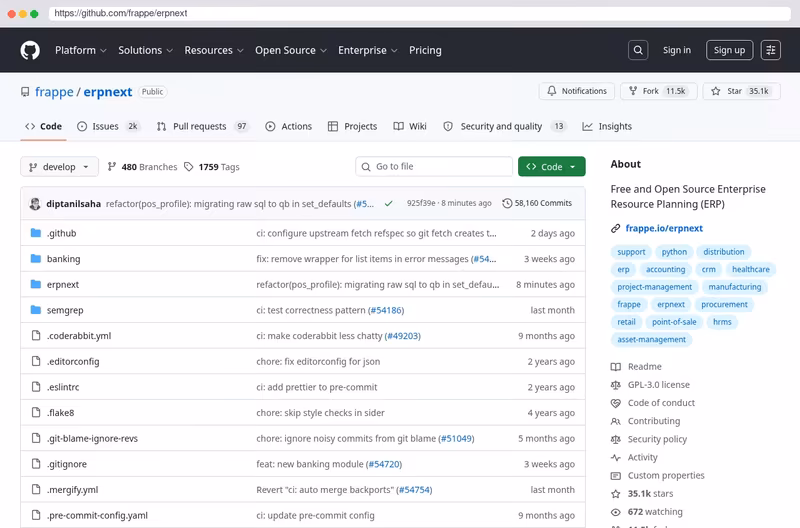Image resolution: width=800 pixels, height=528 pixels.
Task: Switch to the Insights tab
Action: [x=607, y=127]
